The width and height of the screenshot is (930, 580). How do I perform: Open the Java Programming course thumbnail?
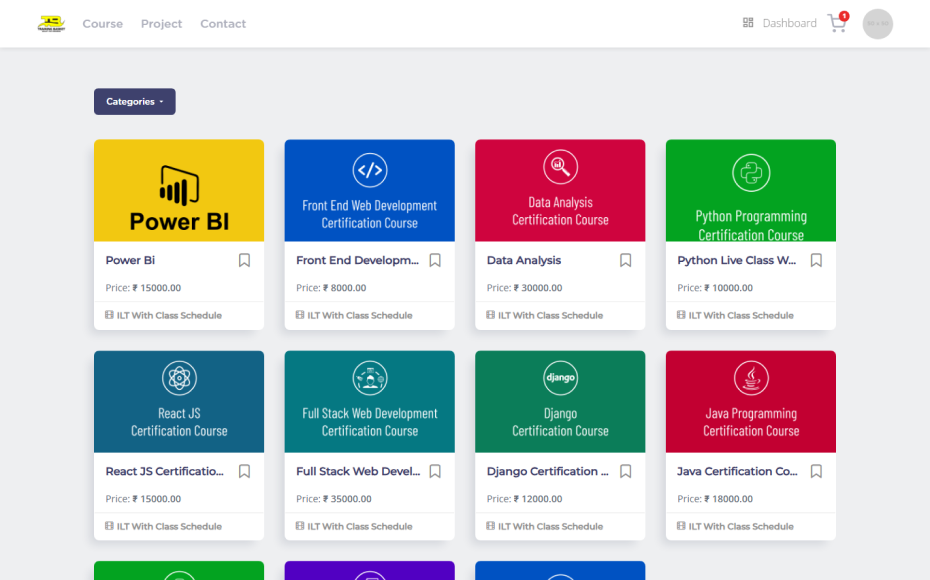pyautogui.click(x=751, y=401)
